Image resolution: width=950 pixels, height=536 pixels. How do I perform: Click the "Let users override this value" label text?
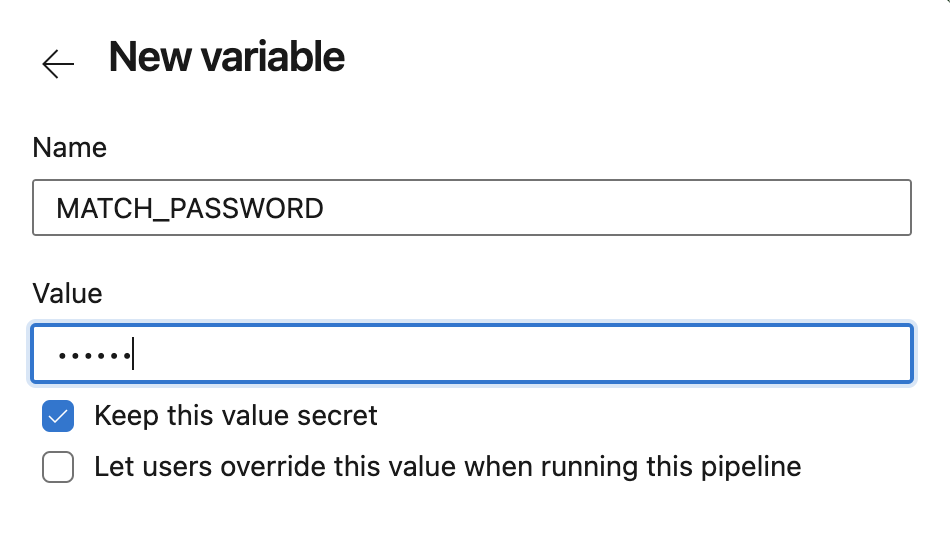(447, 467)
